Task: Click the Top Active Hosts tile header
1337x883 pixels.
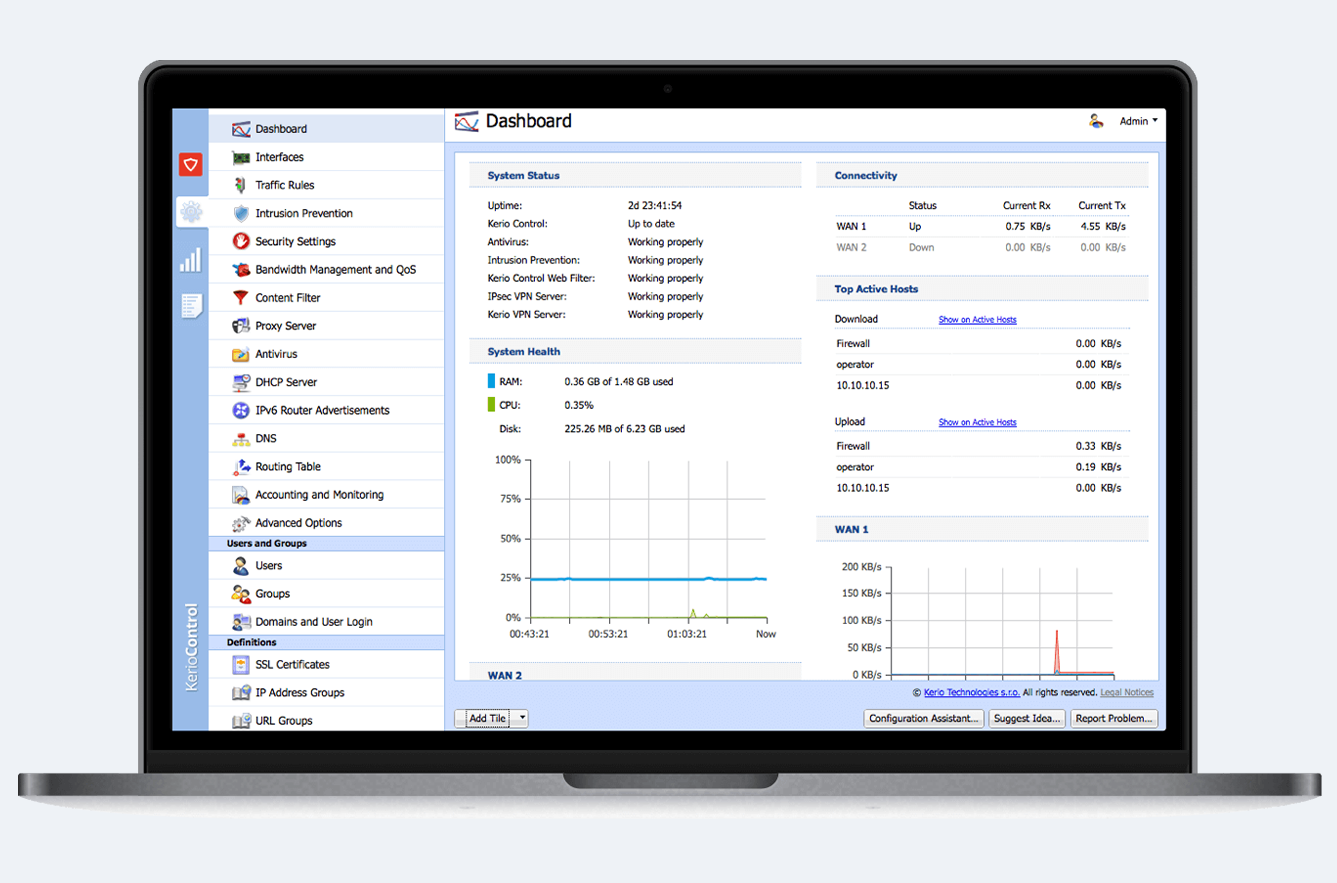Action: pyautogui.click(x=982, y=289)
